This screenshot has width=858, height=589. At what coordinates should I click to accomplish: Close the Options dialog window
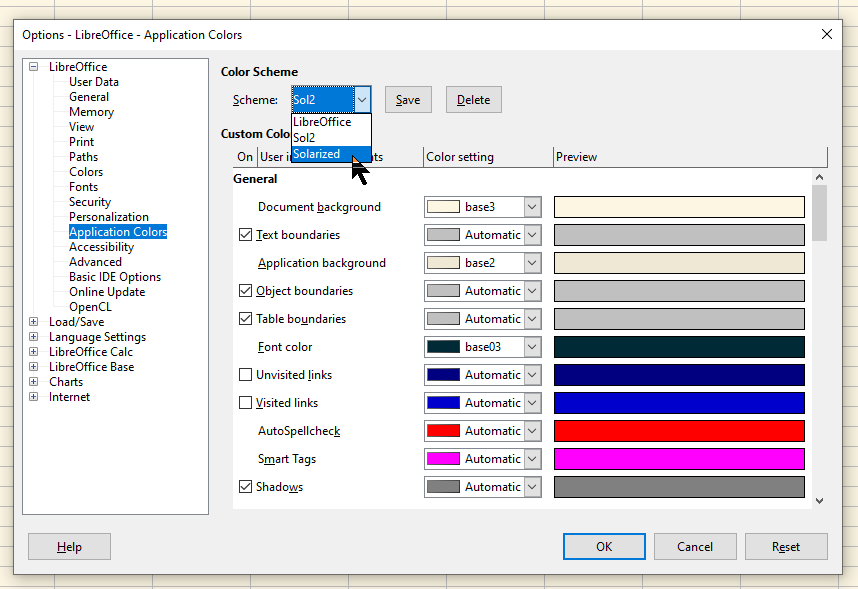point(827,34)
